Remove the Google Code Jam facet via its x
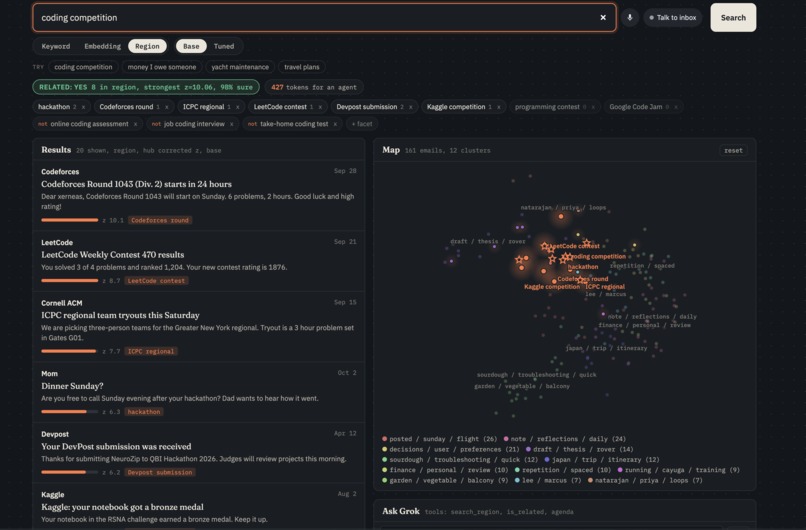The height and width of the screenshot is (530, 806). click(x=675, y=107)
